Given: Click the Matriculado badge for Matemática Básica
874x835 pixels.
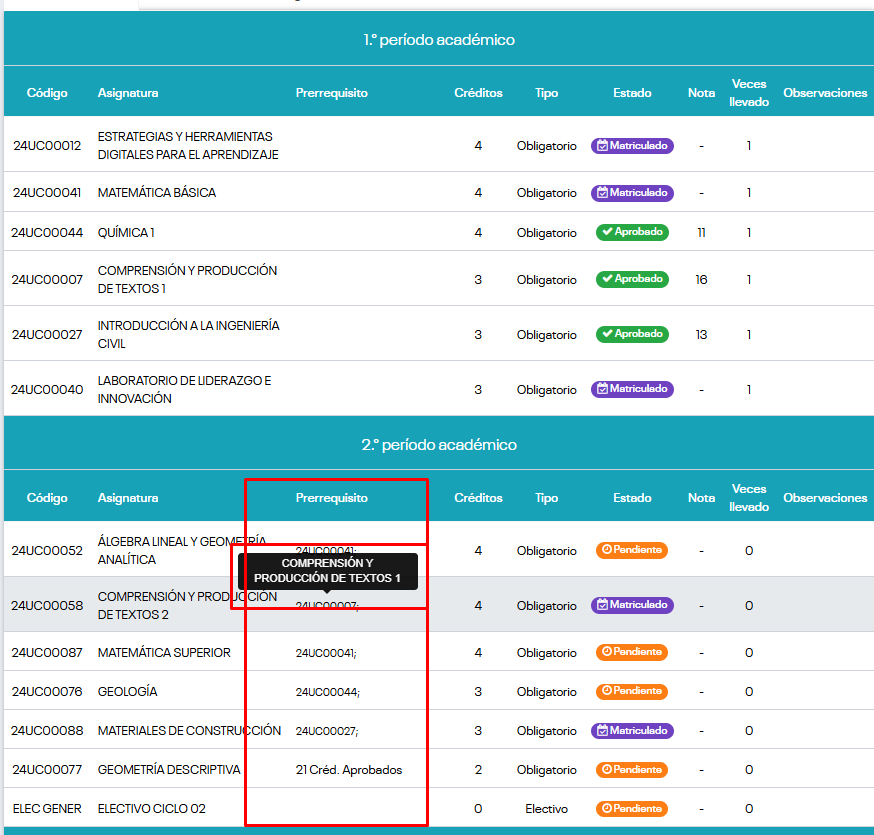Looking at the screenshot, I should 632,193.
